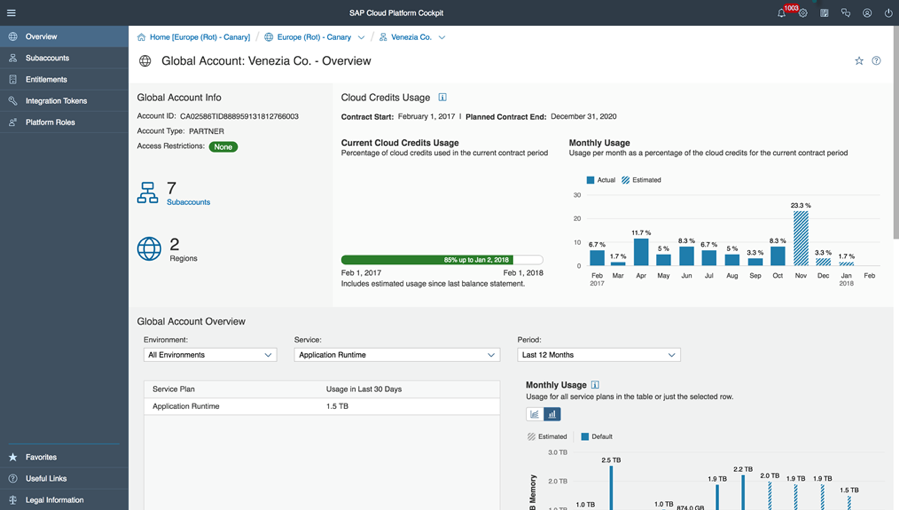Viewport: 899px width, 510px height.
Task: Click the 2 Regions count
Action: (174, 245)
